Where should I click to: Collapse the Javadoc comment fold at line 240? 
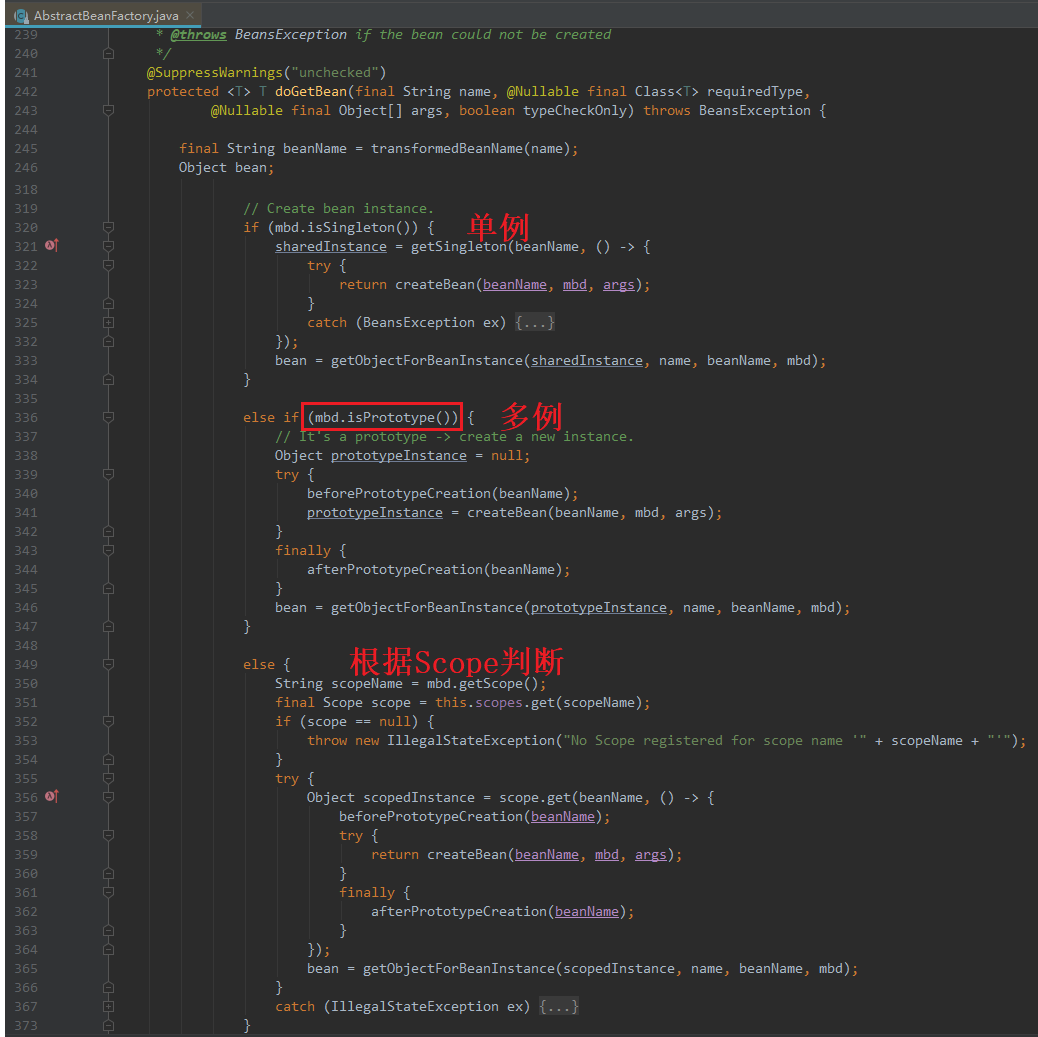[x=109, y=53]
